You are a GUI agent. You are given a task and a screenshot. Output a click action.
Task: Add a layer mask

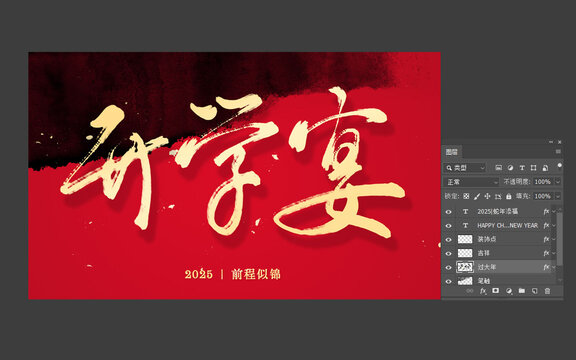[496, 291]
